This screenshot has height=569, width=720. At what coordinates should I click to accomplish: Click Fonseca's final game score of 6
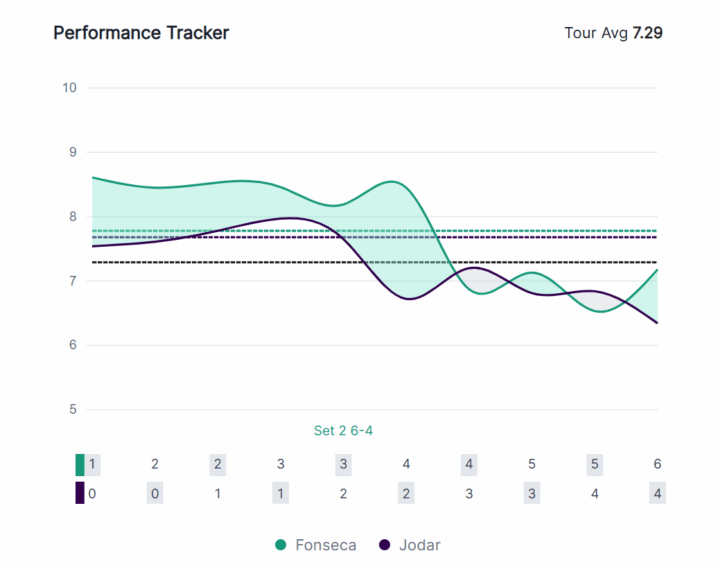pos(657,464)
